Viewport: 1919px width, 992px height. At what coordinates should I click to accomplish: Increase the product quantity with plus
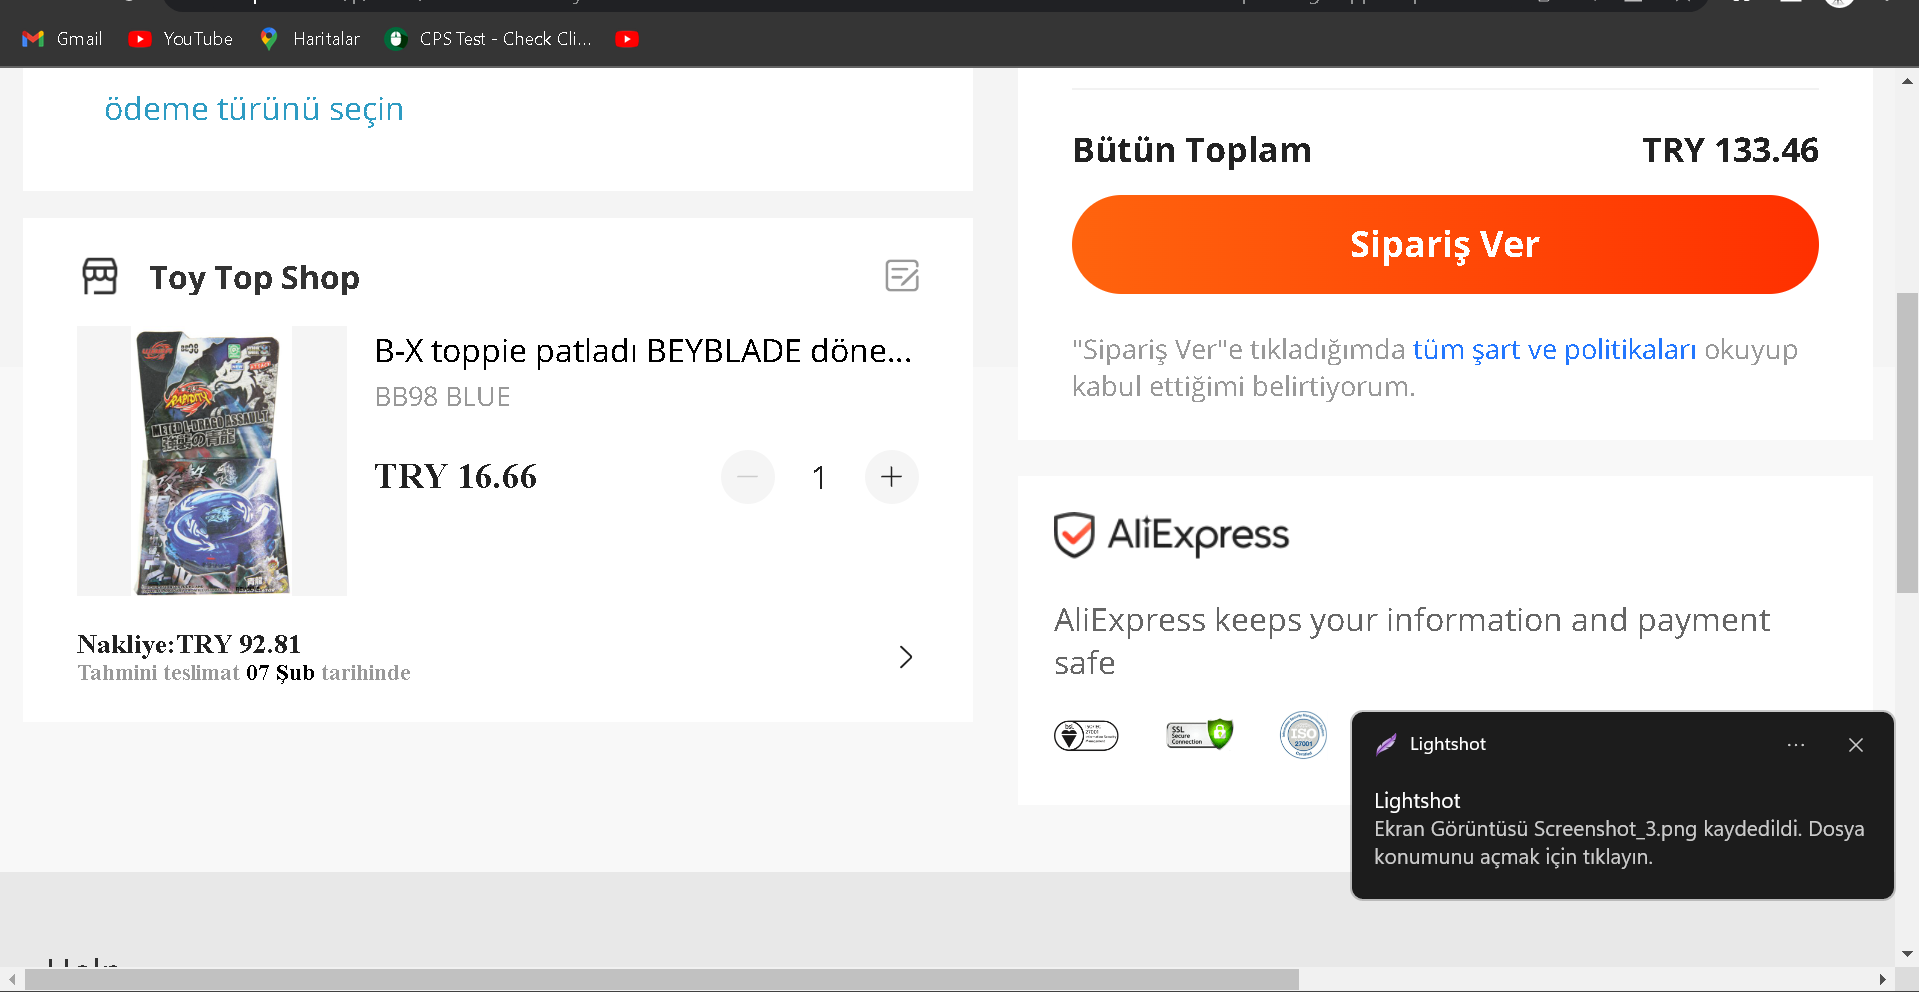[891, 477]
